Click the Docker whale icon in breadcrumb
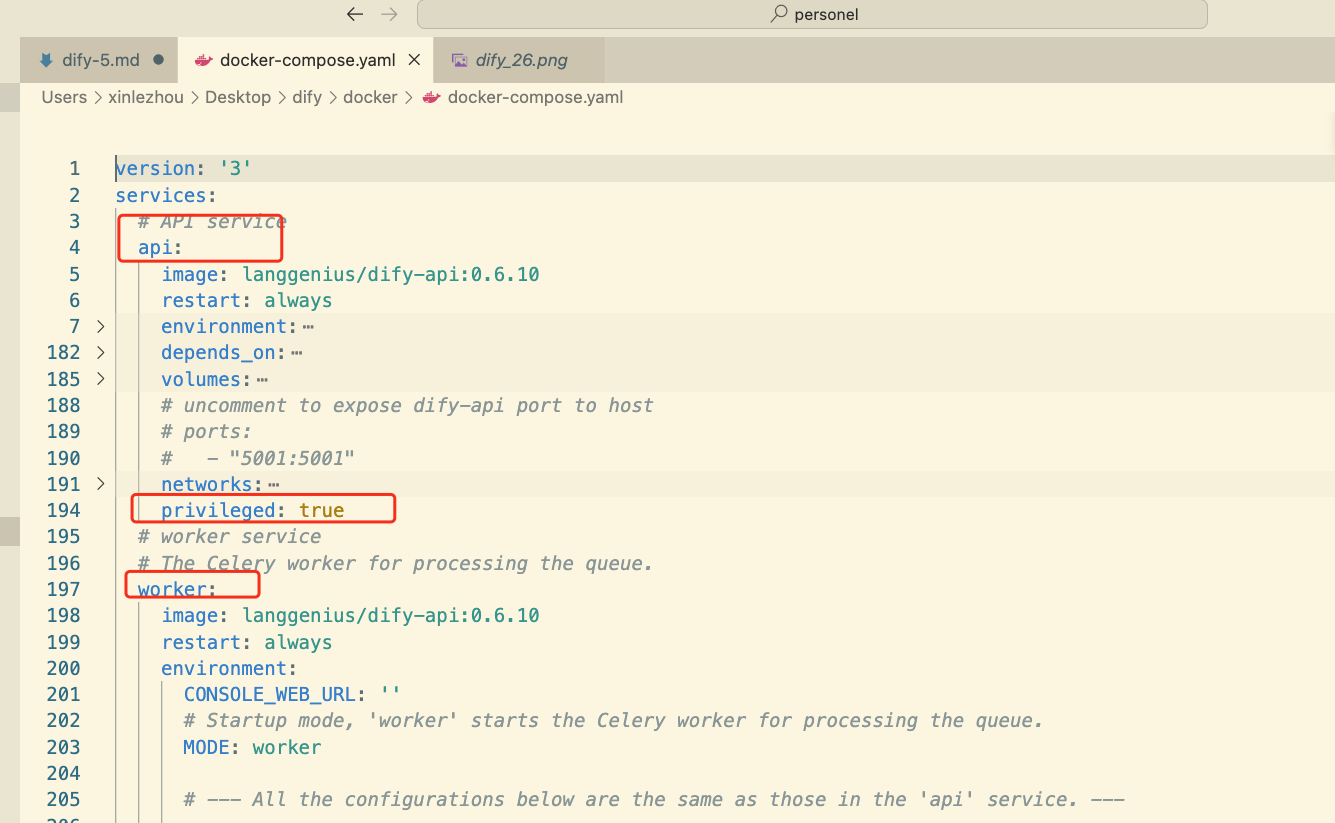 click(432, 97)
